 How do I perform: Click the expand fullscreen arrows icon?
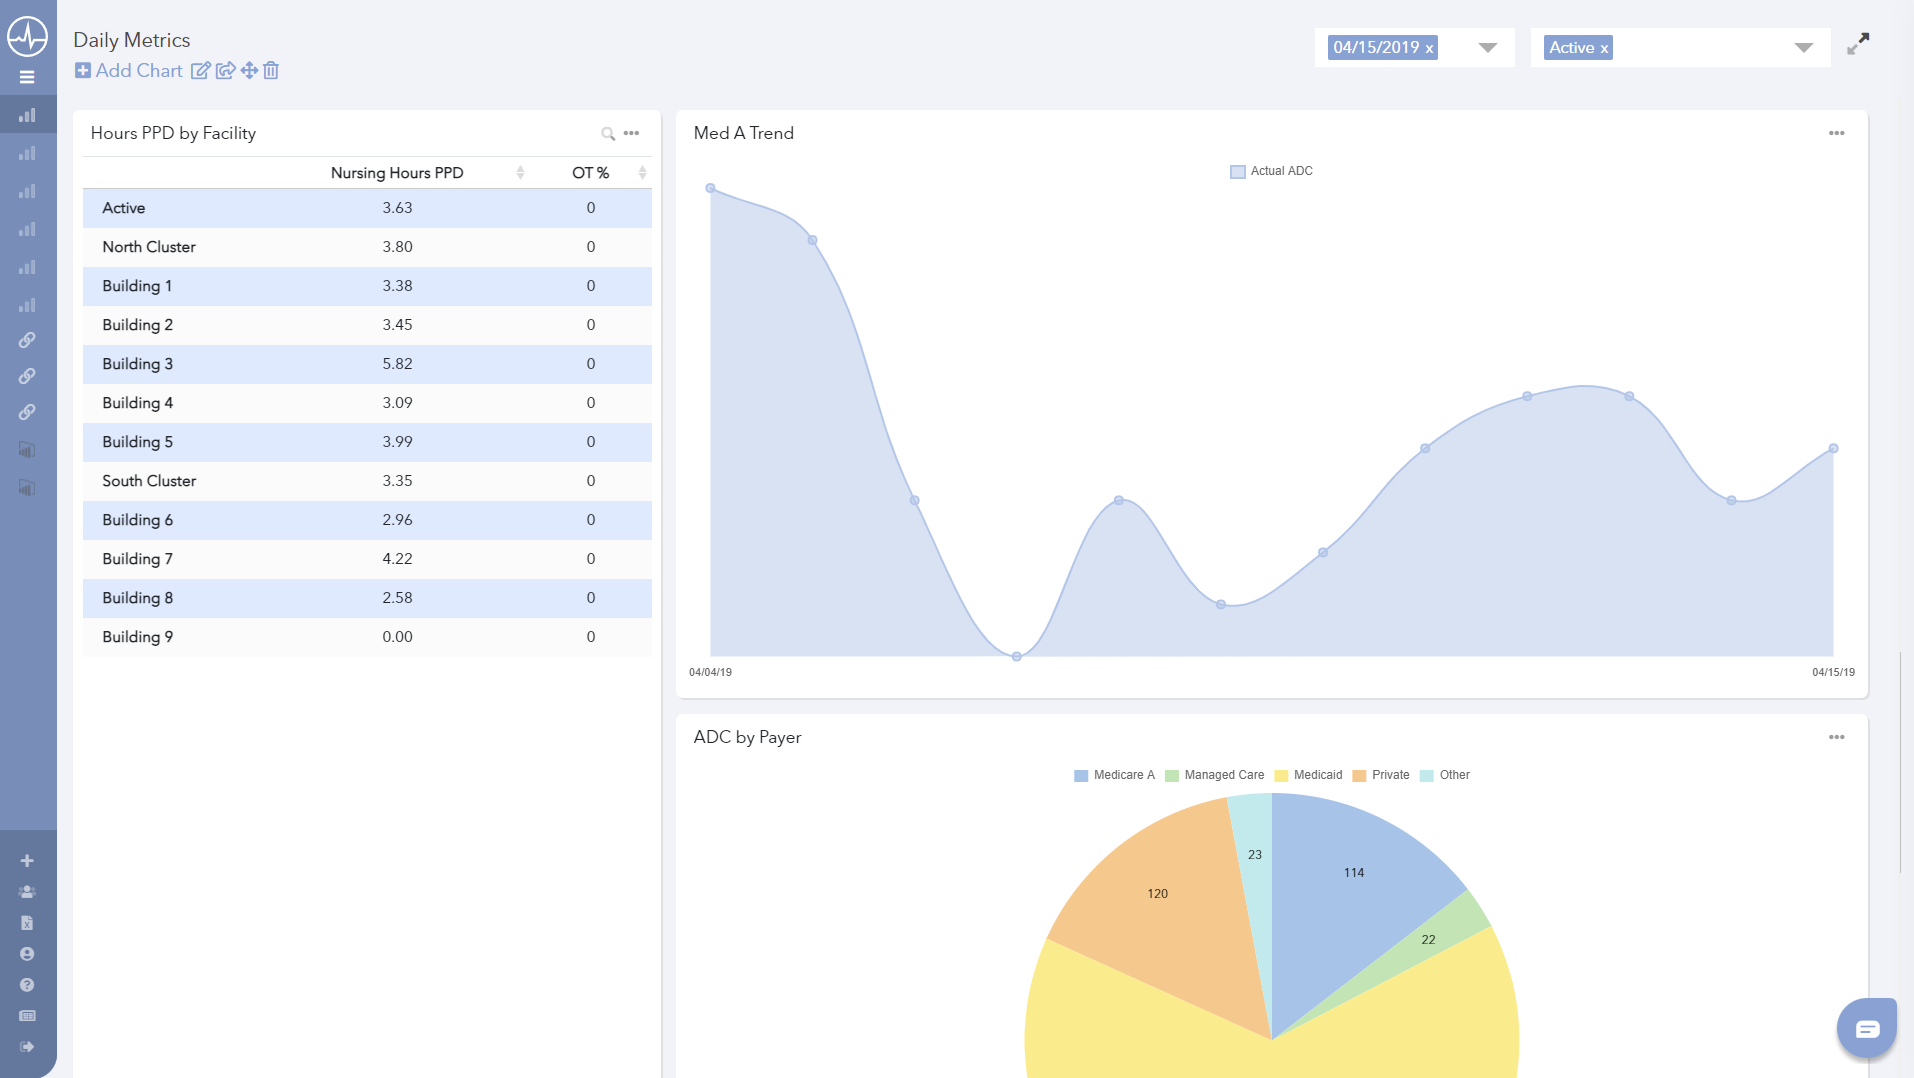pos(1858,44)
